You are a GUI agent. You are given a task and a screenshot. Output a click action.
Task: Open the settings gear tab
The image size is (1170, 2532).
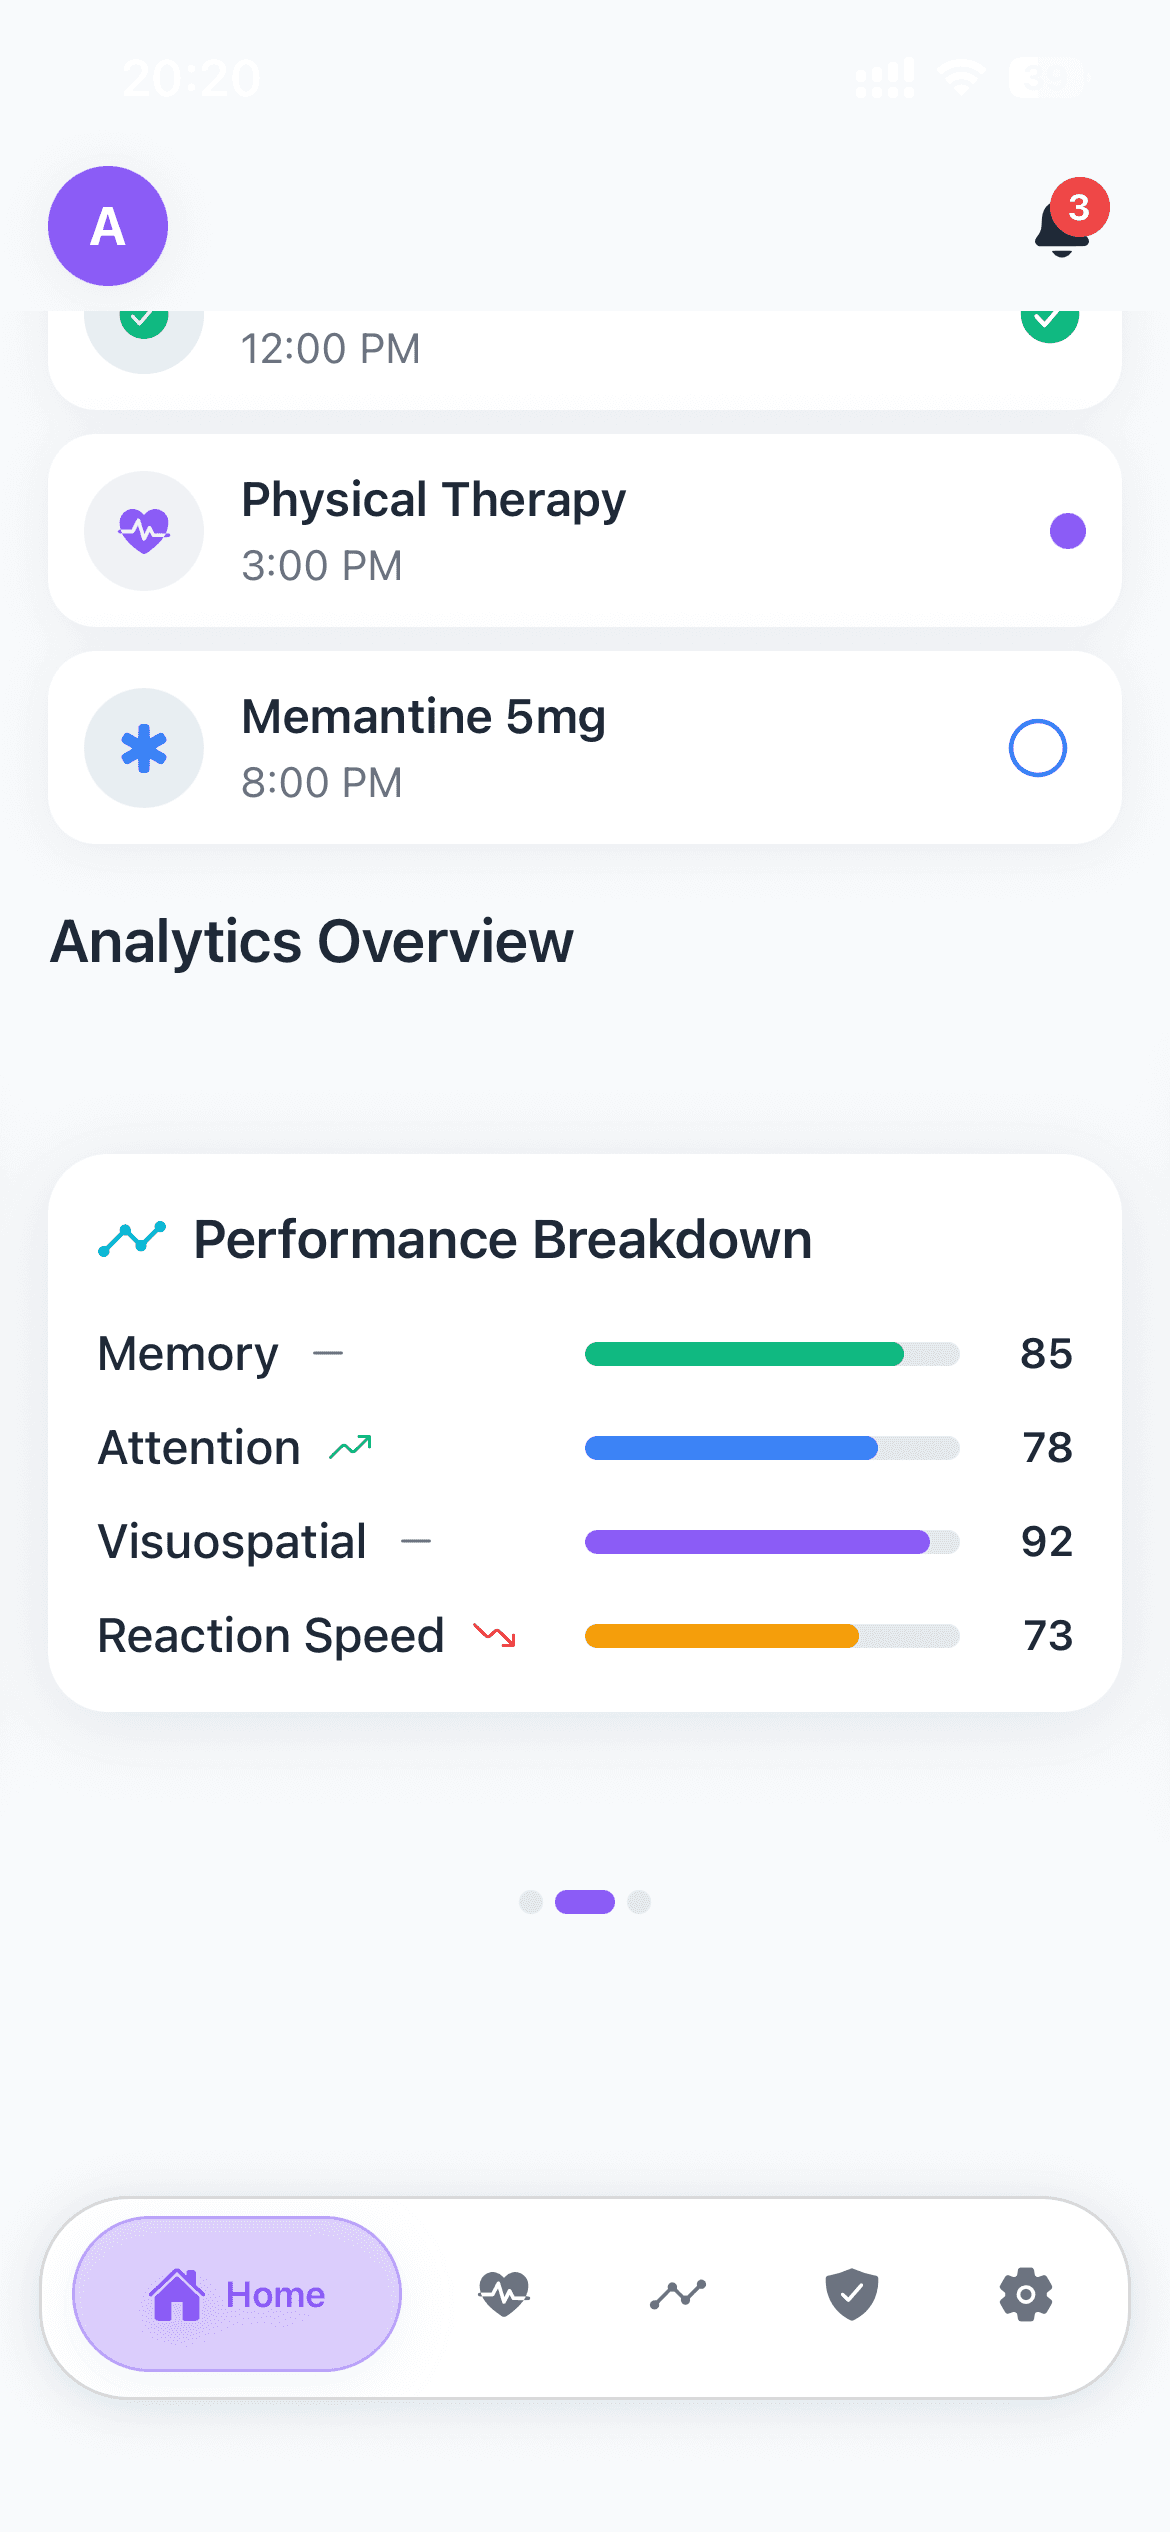coord(1025,2293)
